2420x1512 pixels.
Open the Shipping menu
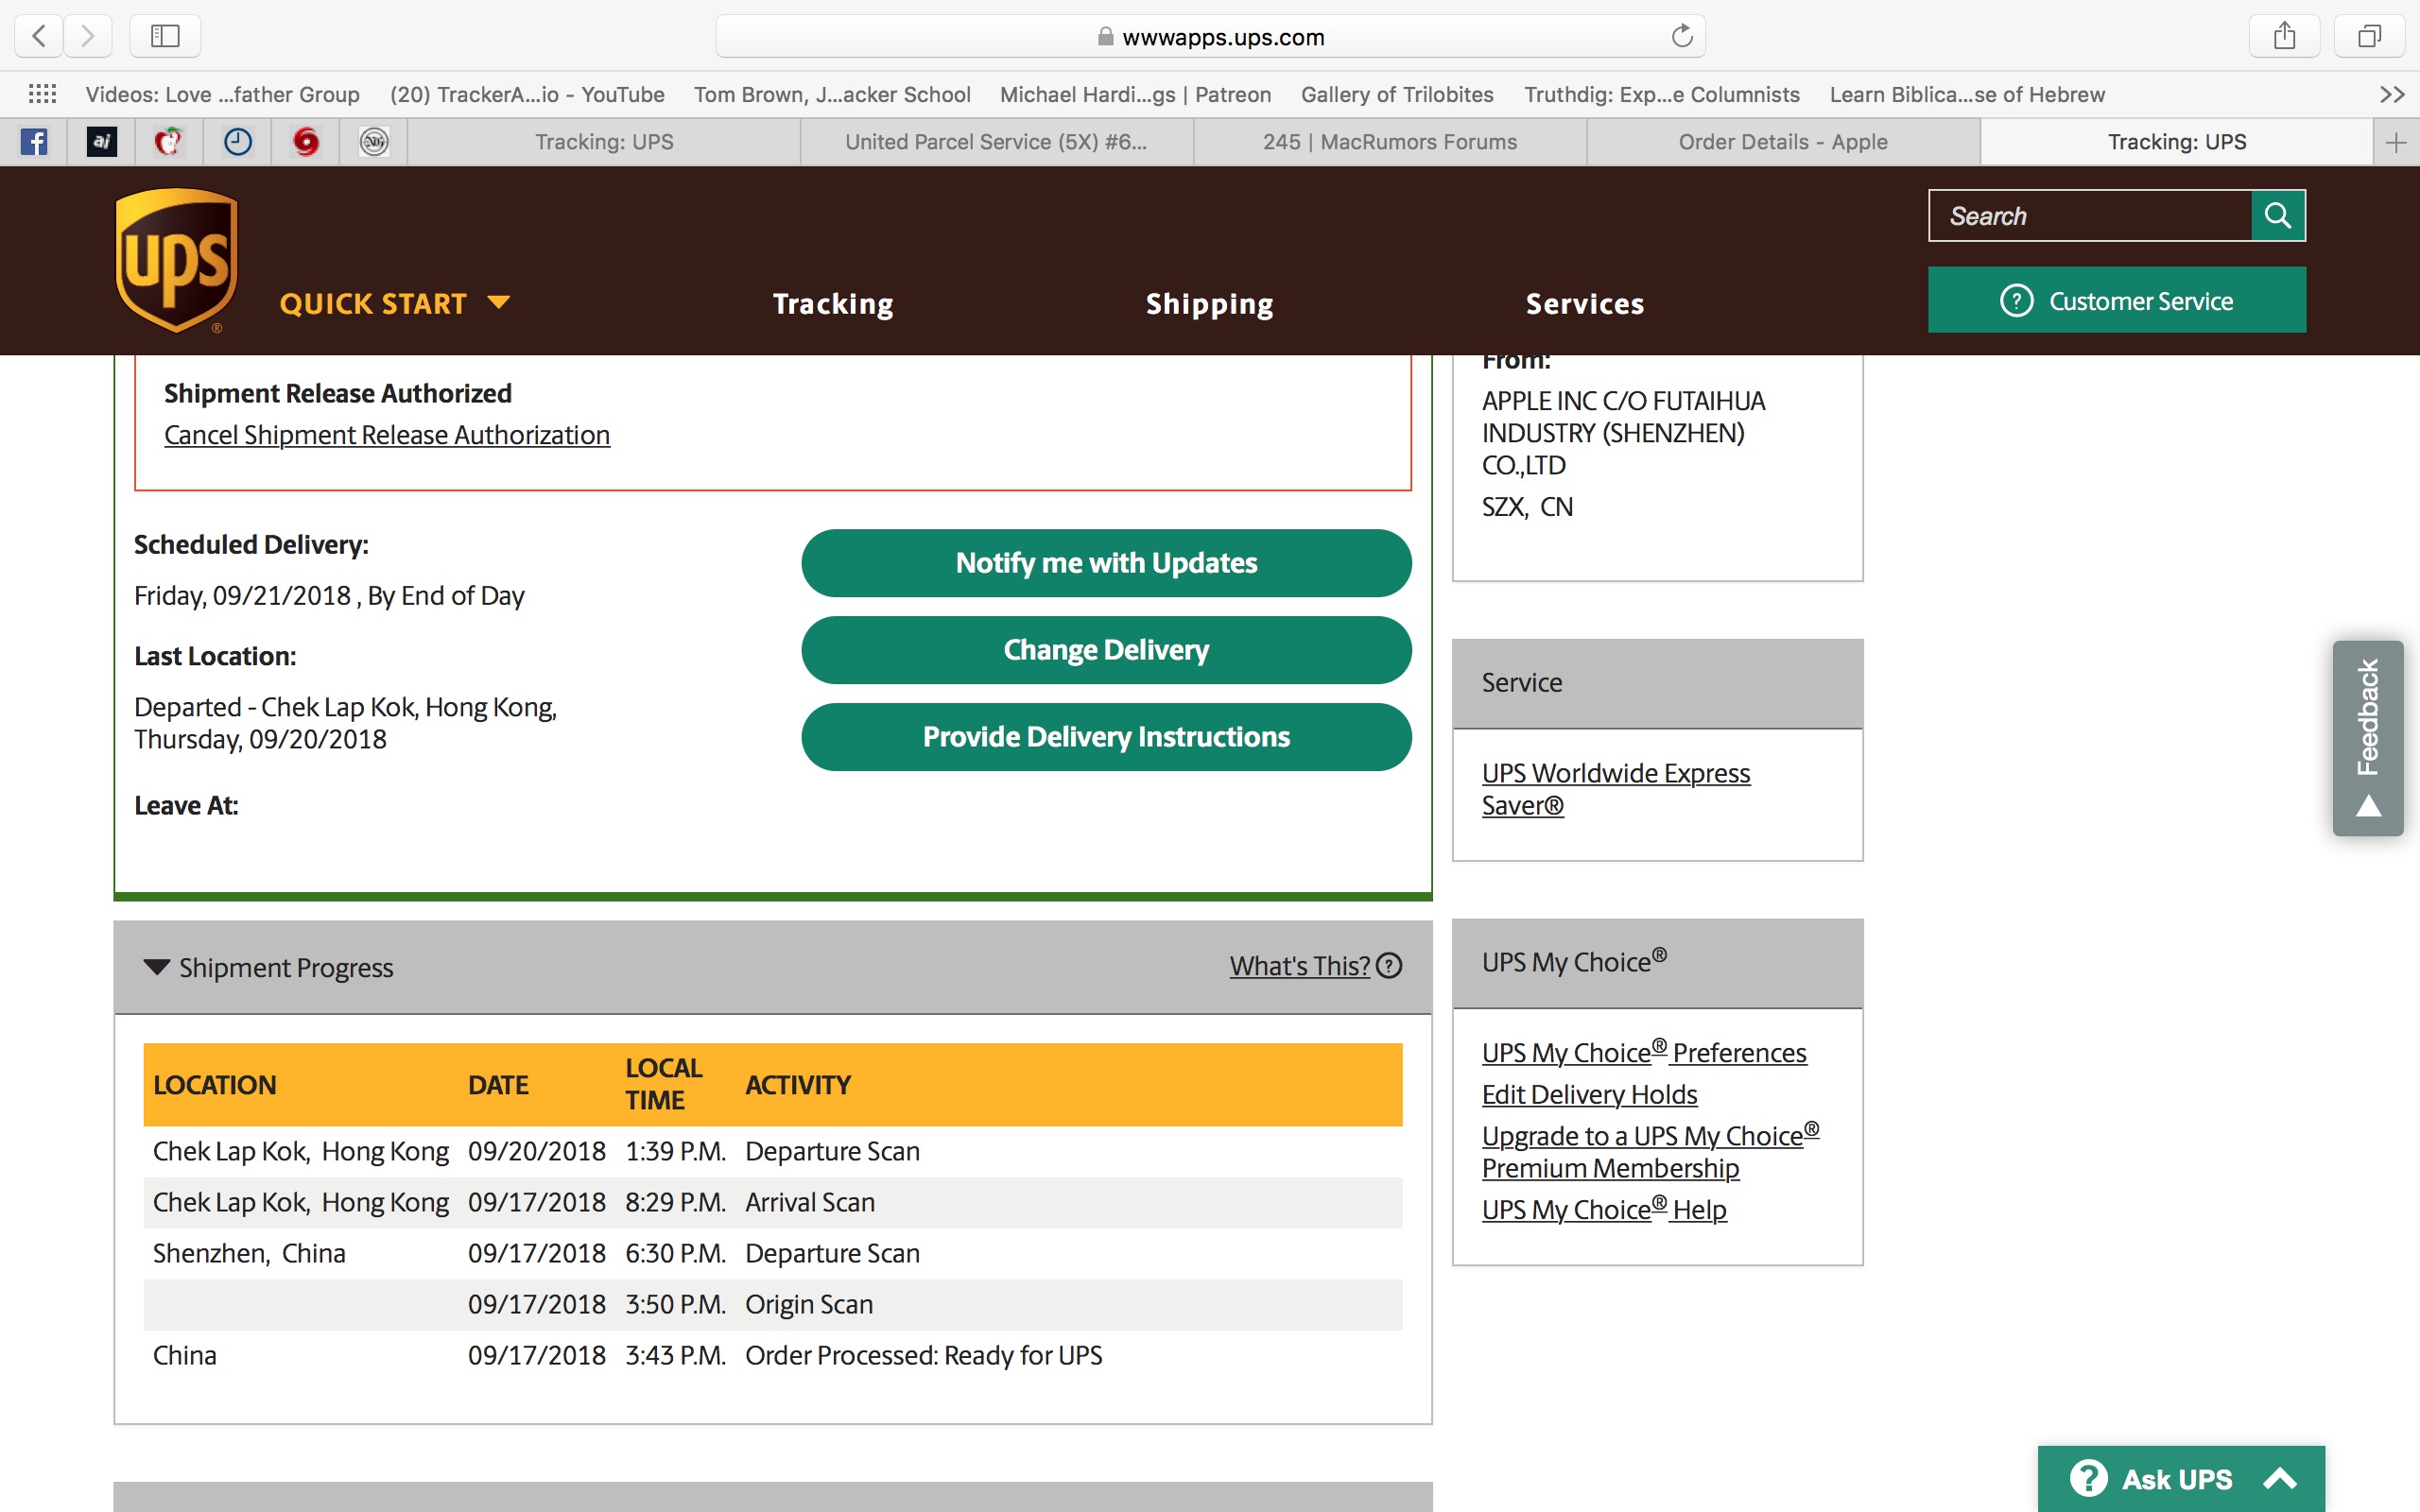coord(1209,303)
